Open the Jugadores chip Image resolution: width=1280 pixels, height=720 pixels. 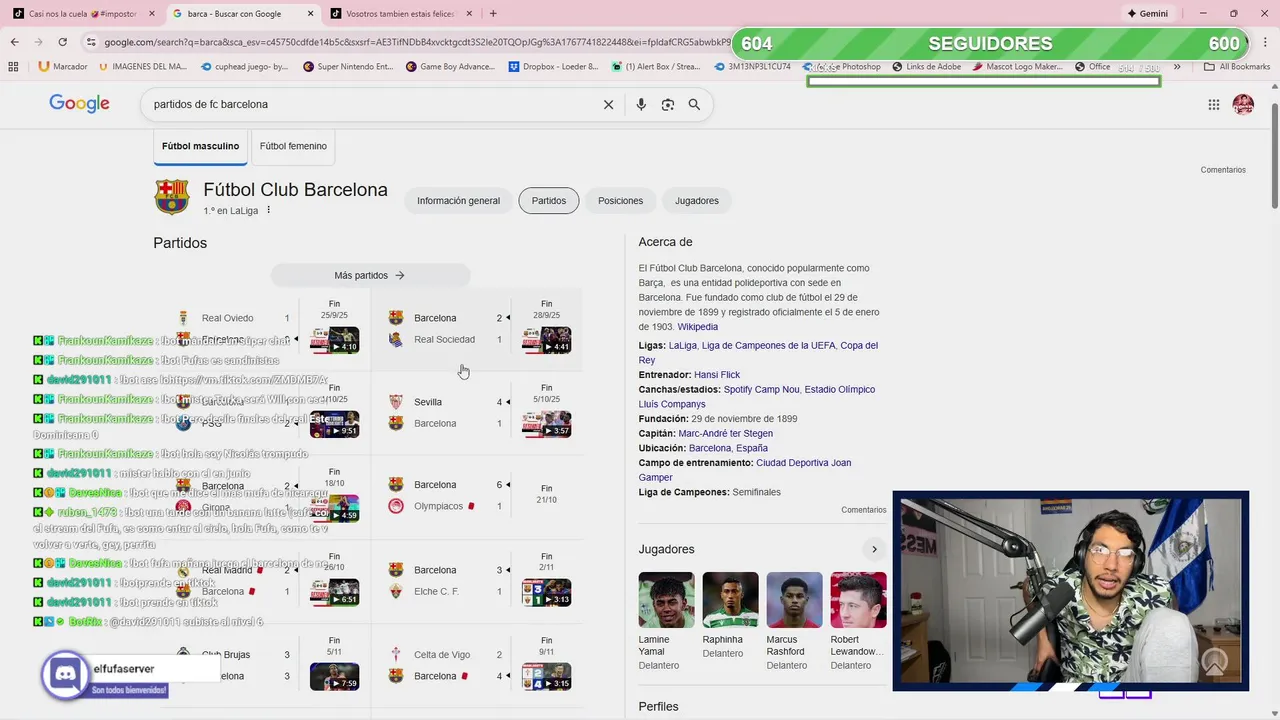point(697,201)
